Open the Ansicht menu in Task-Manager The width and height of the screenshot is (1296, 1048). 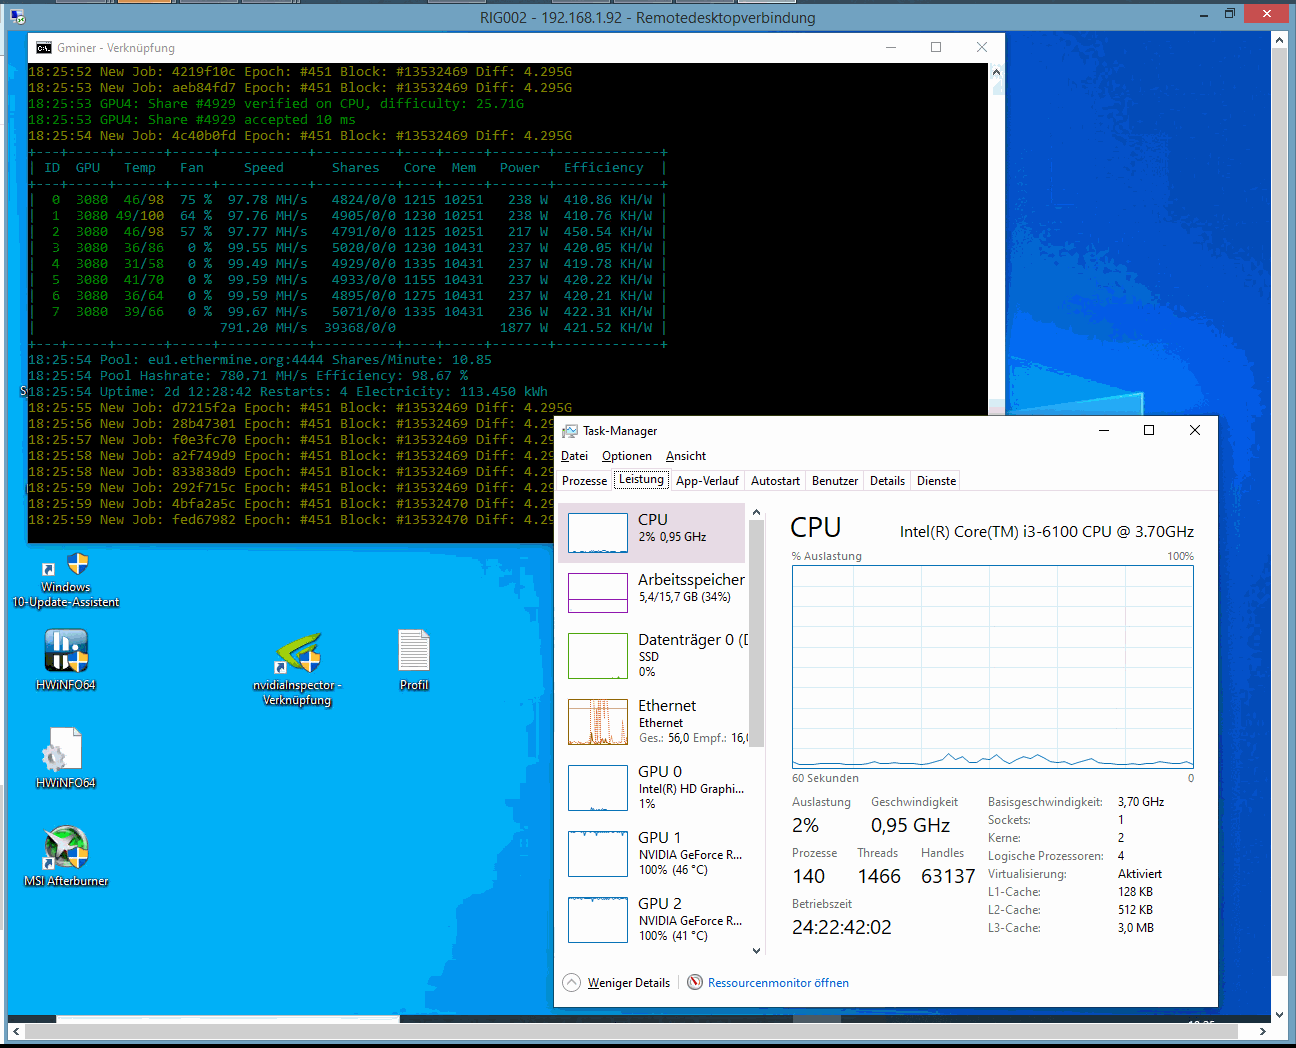686,456
